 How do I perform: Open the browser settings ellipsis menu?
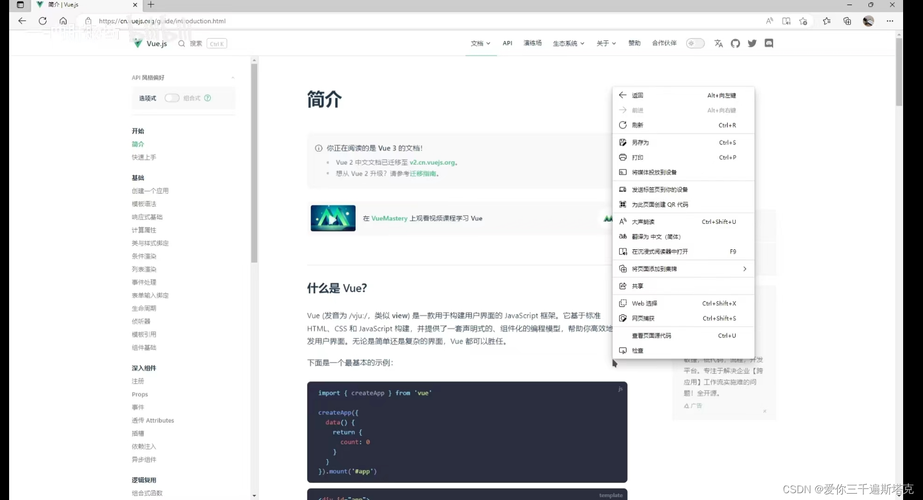tap(889, 21)
